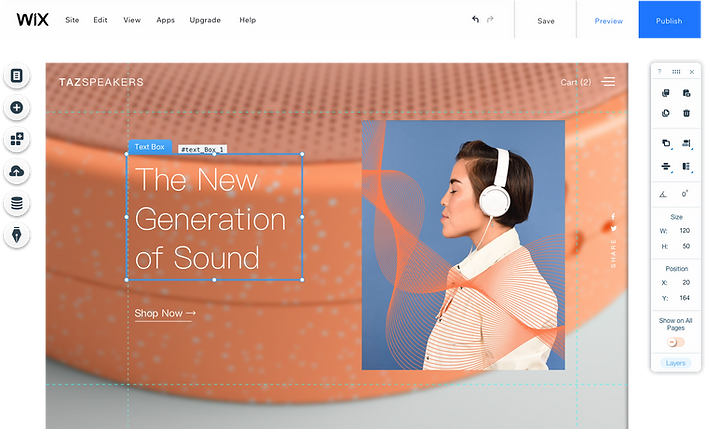Open the Add Apps icon in sidebar
Viewport: 706px width, 429px height.
coord(17,139)
